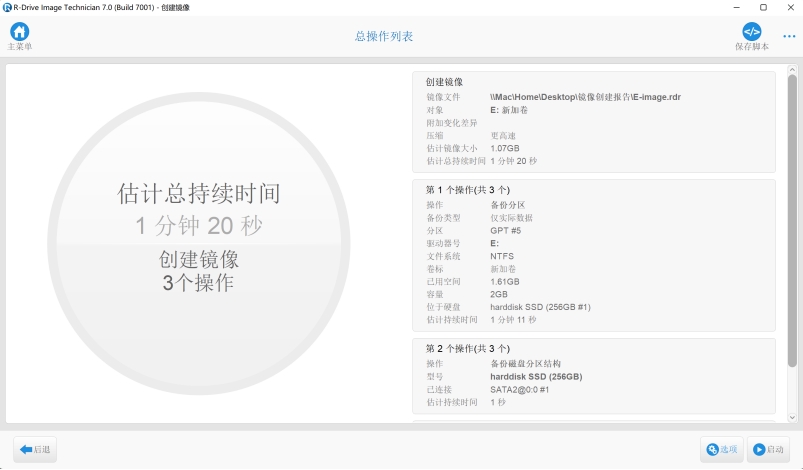This screenshot has width=803, height=470.
Task: Click the scrollbar track below the thumb
Action: 792,395
